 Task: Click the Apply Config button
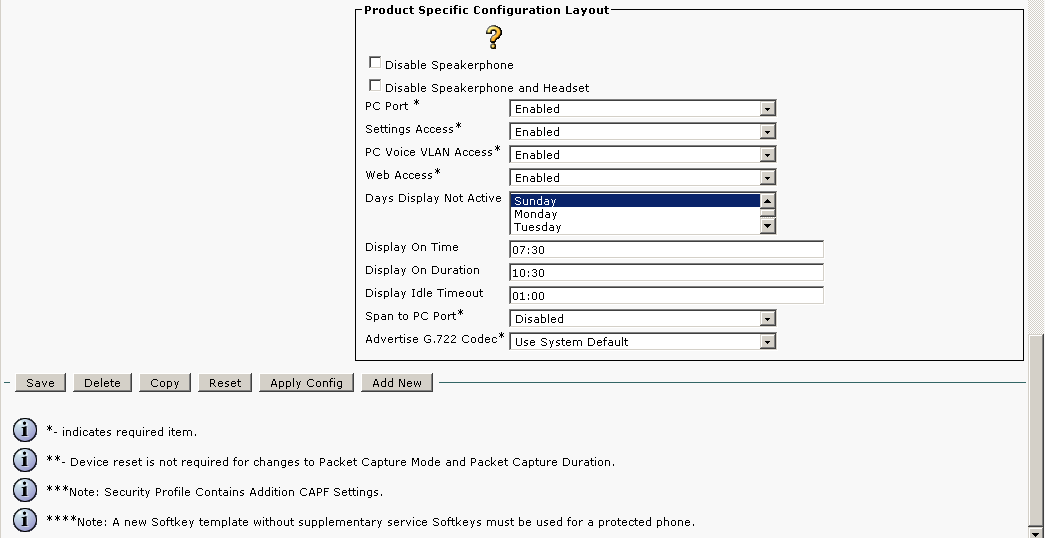point(306,383)
